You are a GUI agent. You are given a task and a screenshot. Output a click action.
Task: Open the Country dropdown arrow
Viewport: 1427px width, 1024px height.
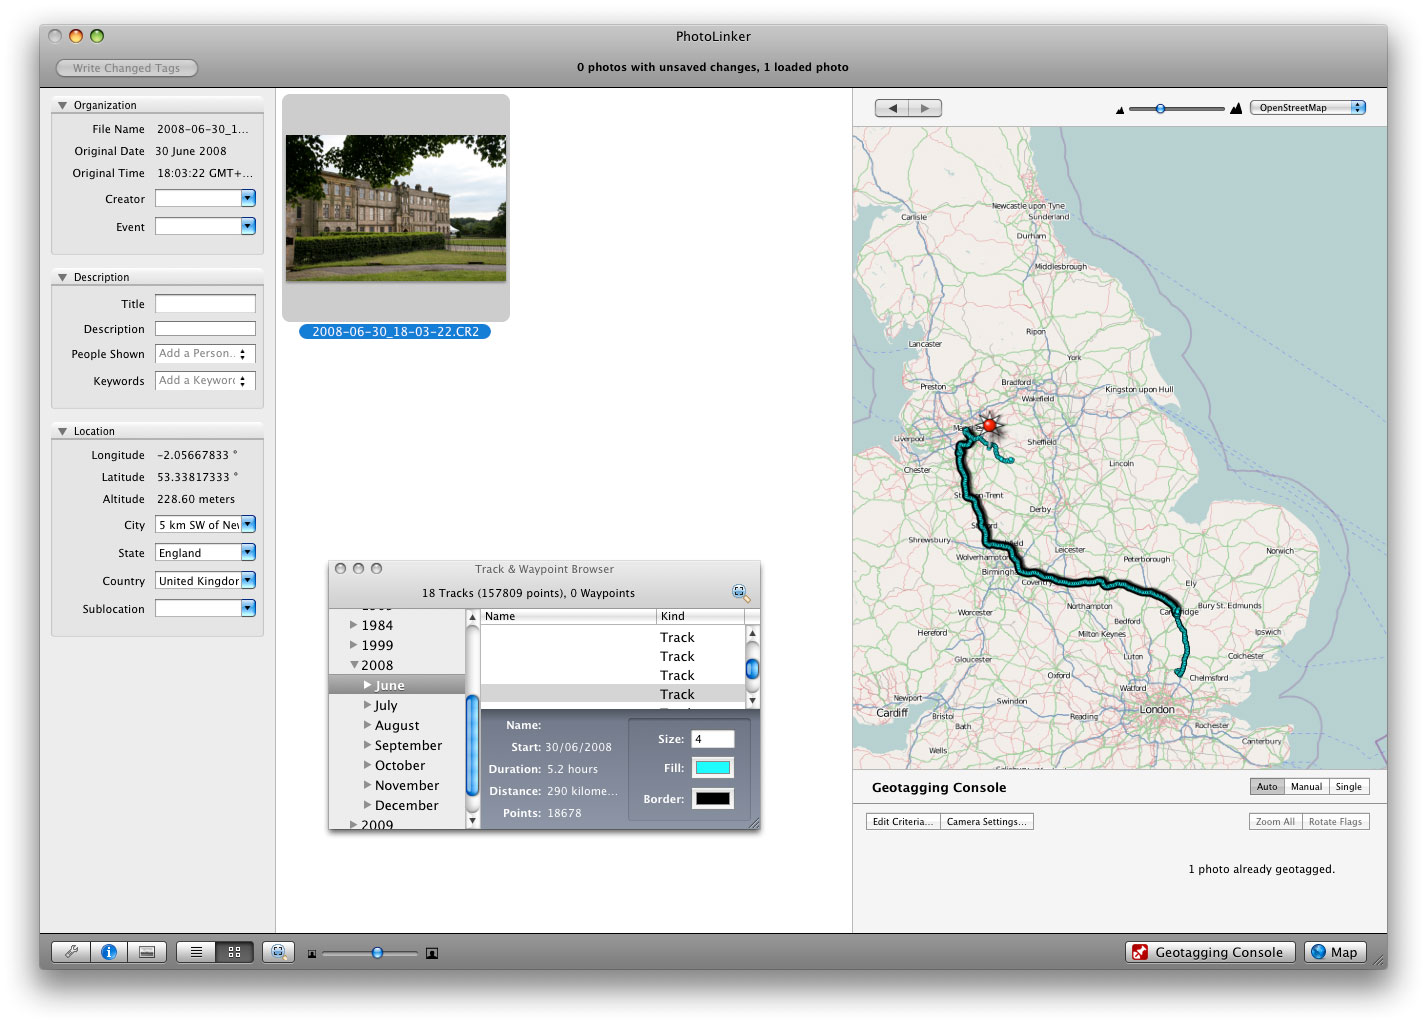(248, 580)
